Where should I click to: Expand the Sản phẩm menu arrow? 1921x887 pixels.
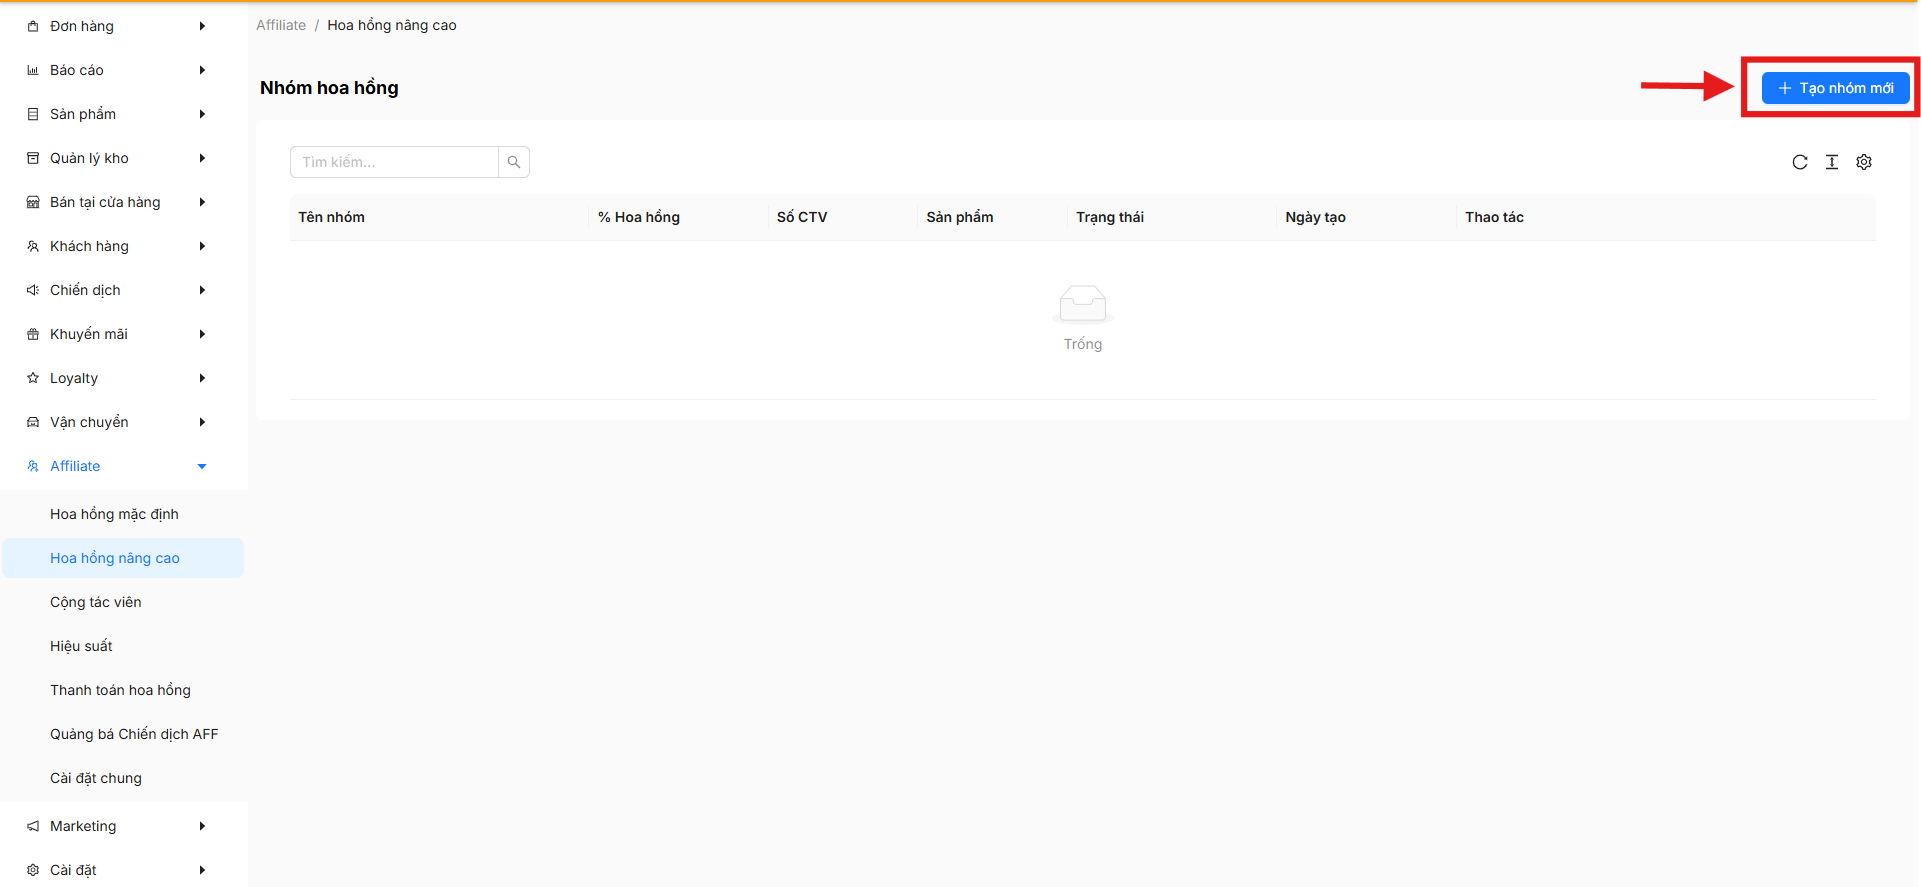point(202,114)
